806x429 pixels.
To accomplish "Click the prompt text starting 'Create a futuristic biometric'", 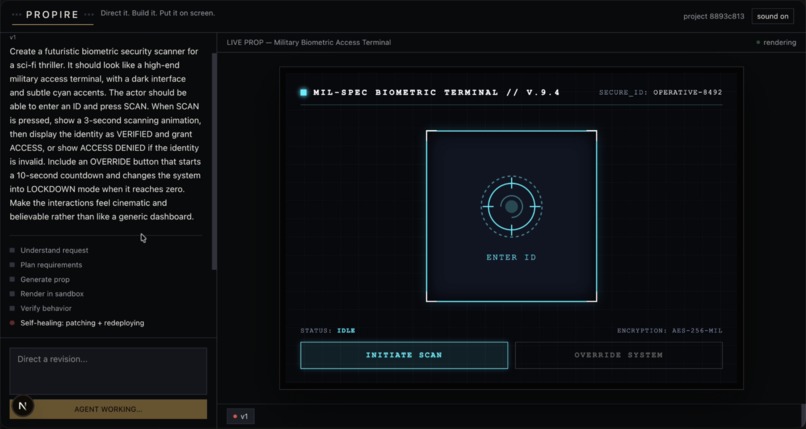I will click(105, 134).
